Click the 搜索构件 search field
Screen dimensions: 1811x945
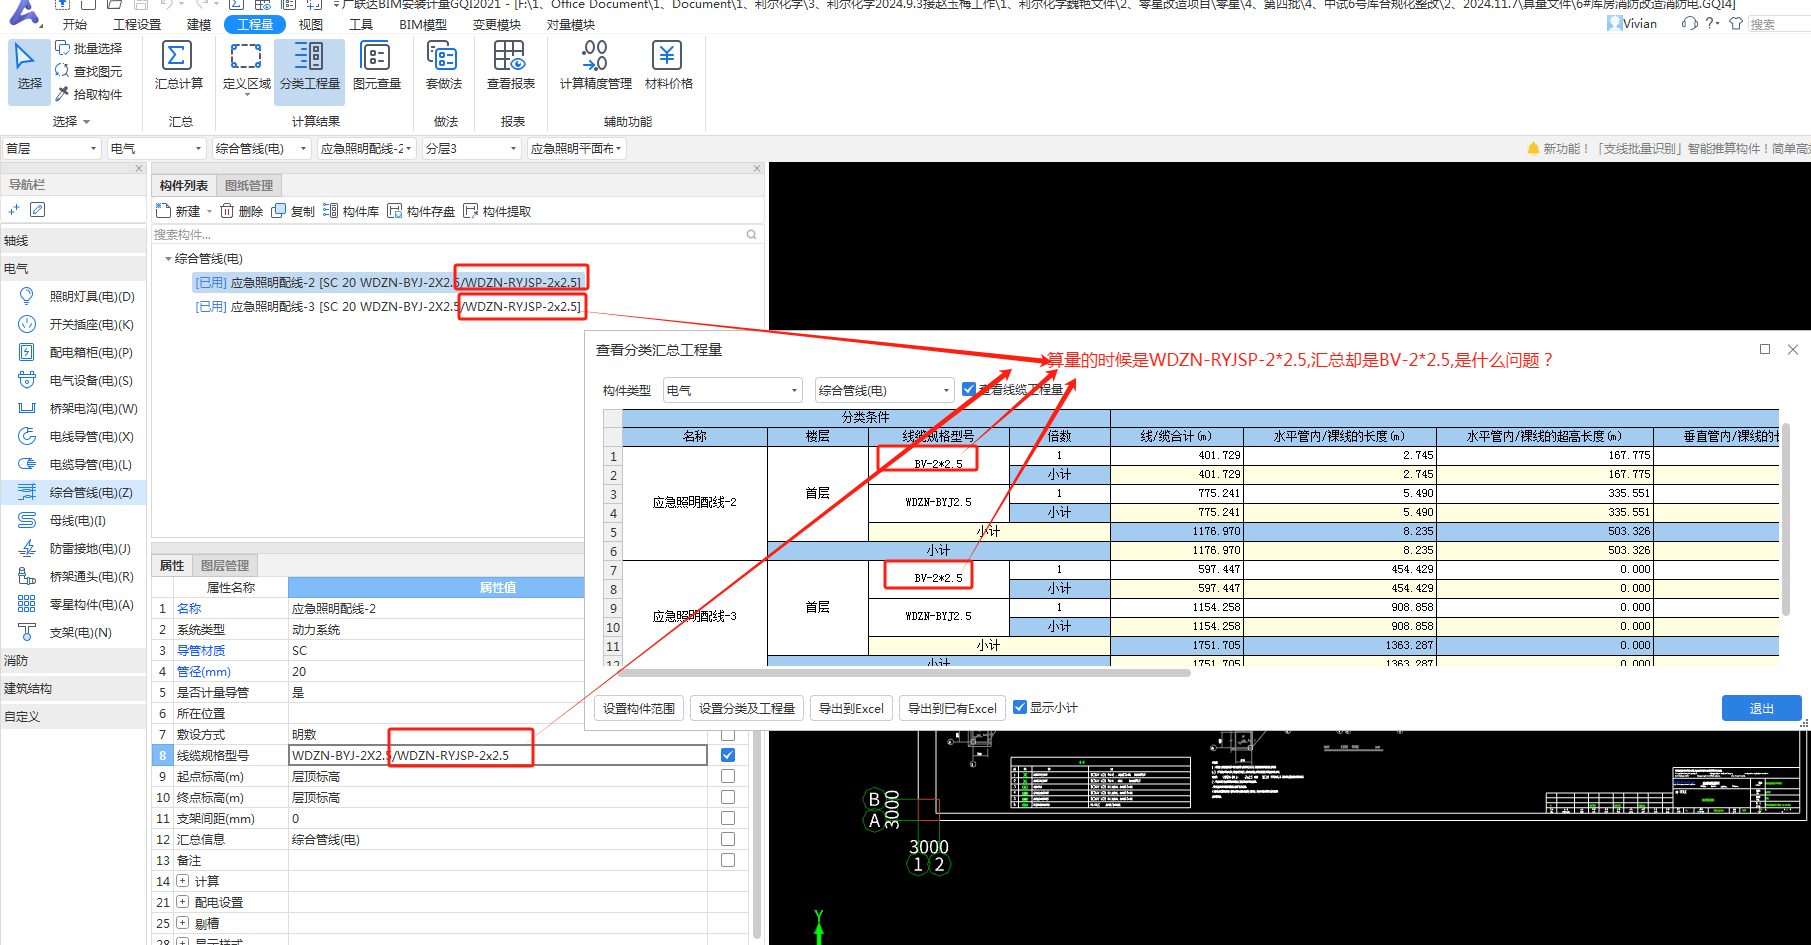coord(455,234)
